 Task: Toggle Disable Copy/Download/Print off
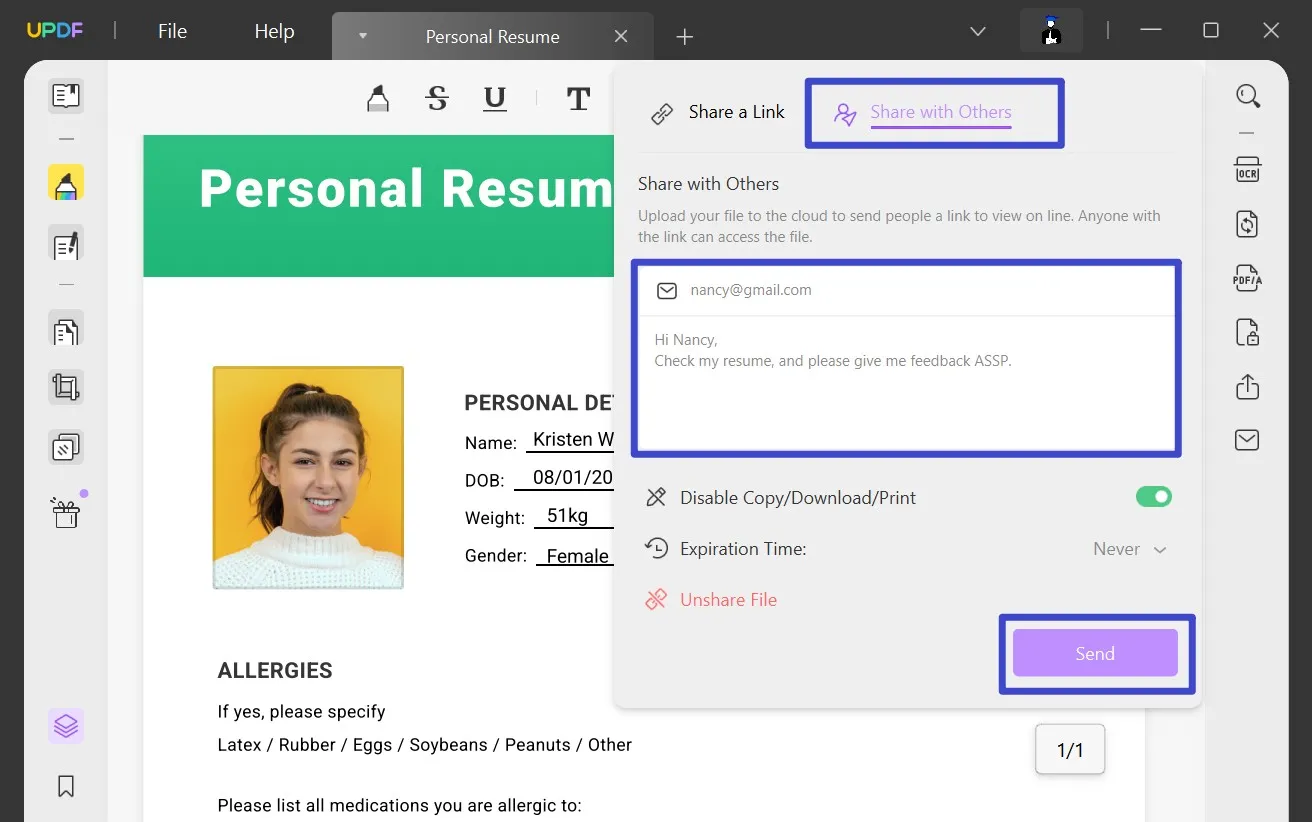1154,496
